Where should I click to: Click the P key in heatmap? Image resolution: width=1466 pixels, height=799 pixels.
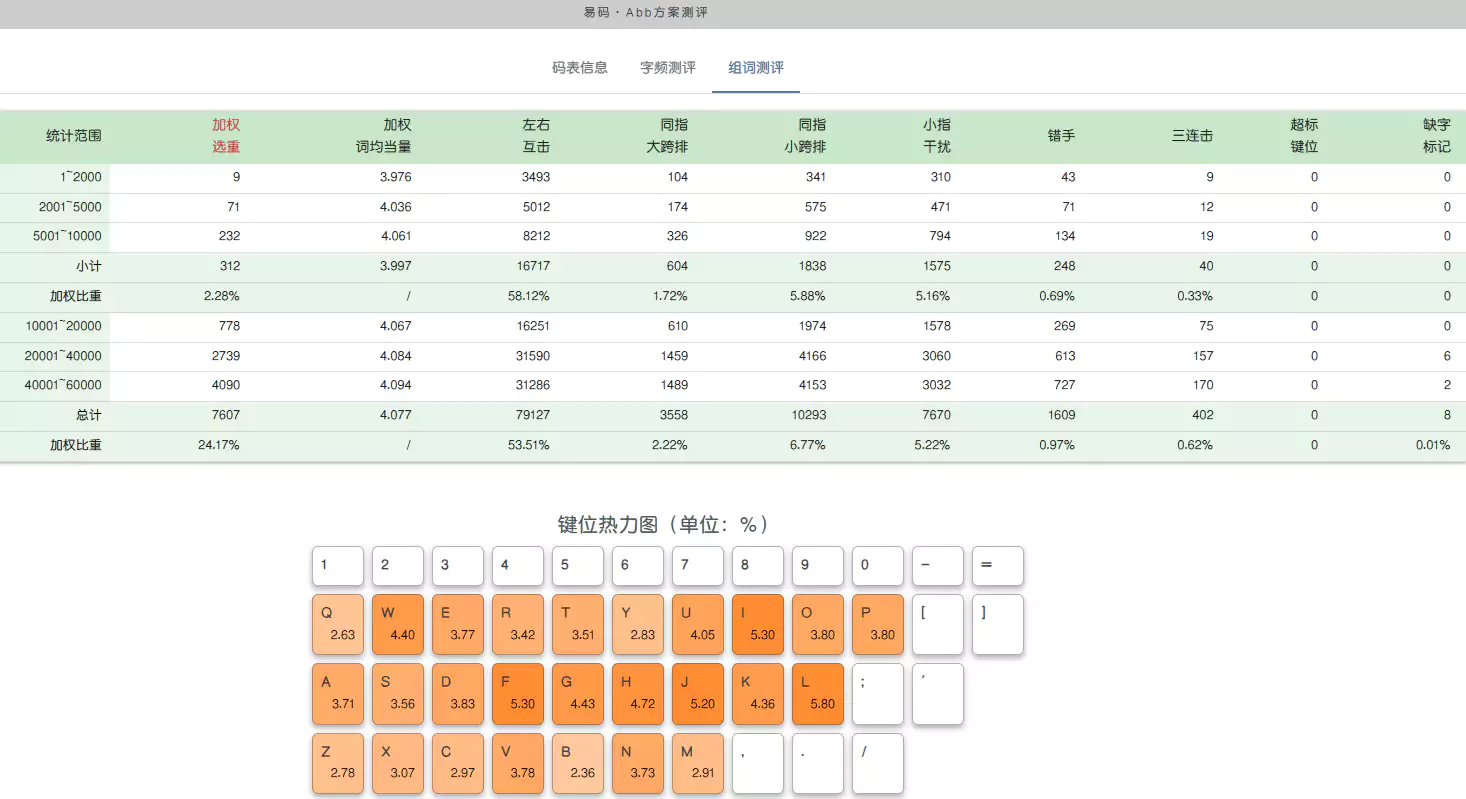point(878,625)
